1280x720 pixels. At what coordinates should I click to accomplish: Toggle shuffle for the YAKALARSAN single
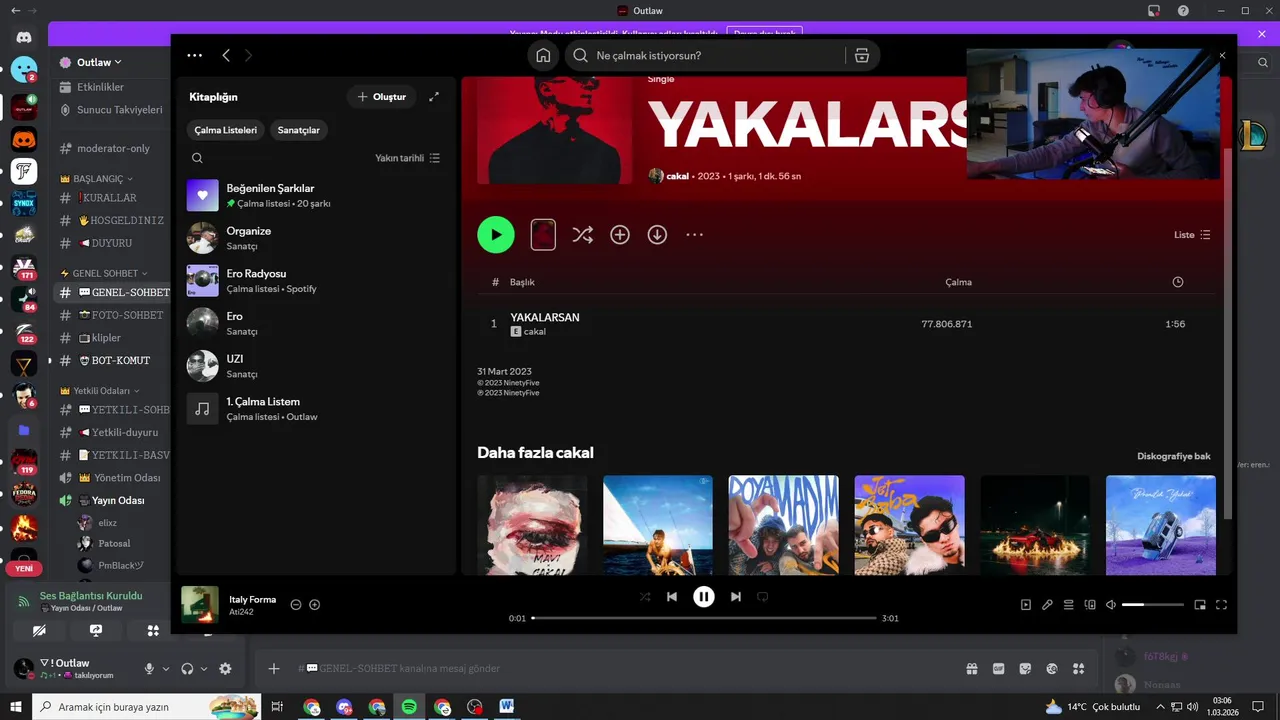click(x=582, y=235)
